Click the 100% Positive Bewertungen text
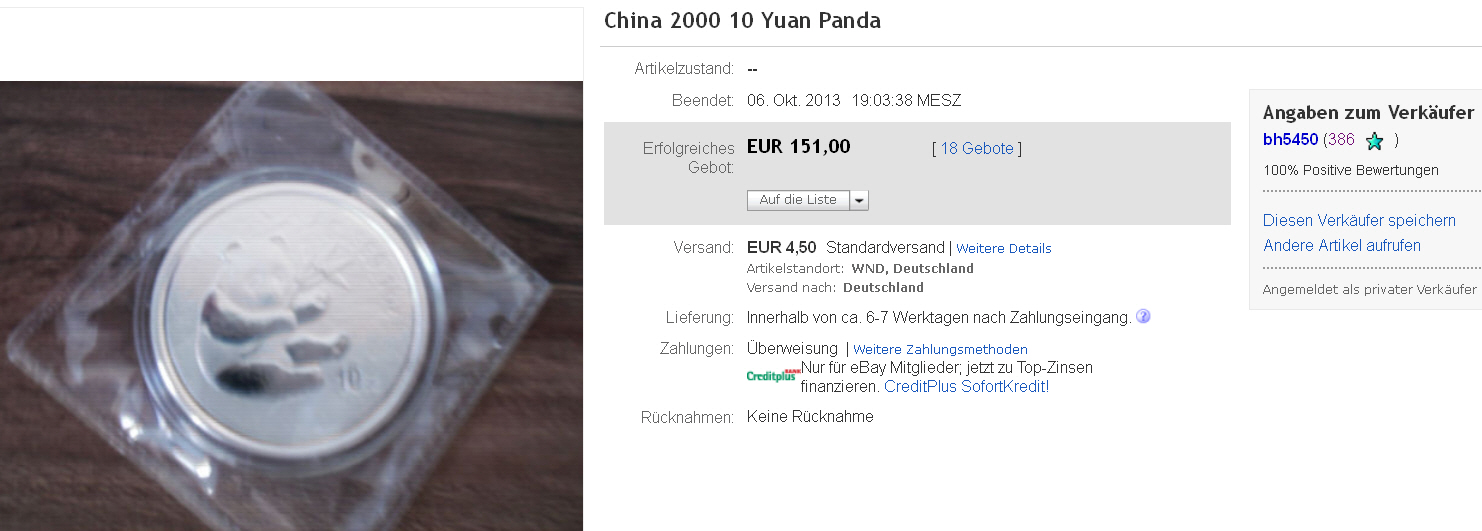Image resolution: width=1482 pixels, height=531 pixels. 1351,170
